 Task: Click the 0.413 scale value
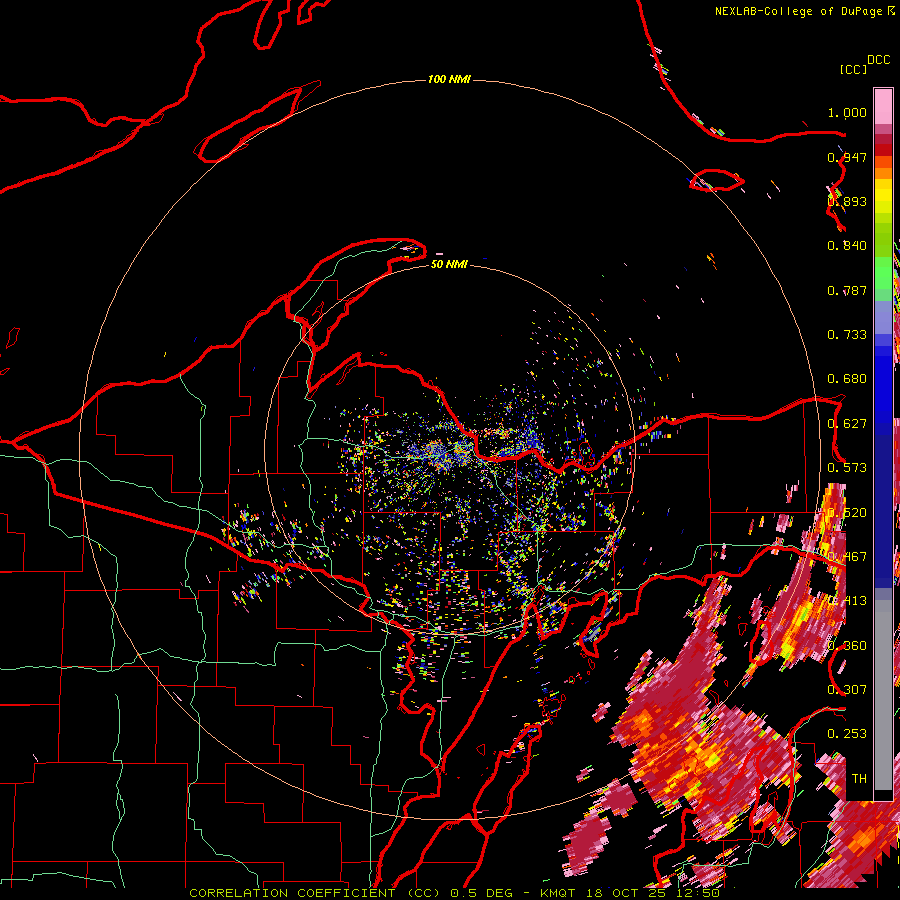coord(847,601)
